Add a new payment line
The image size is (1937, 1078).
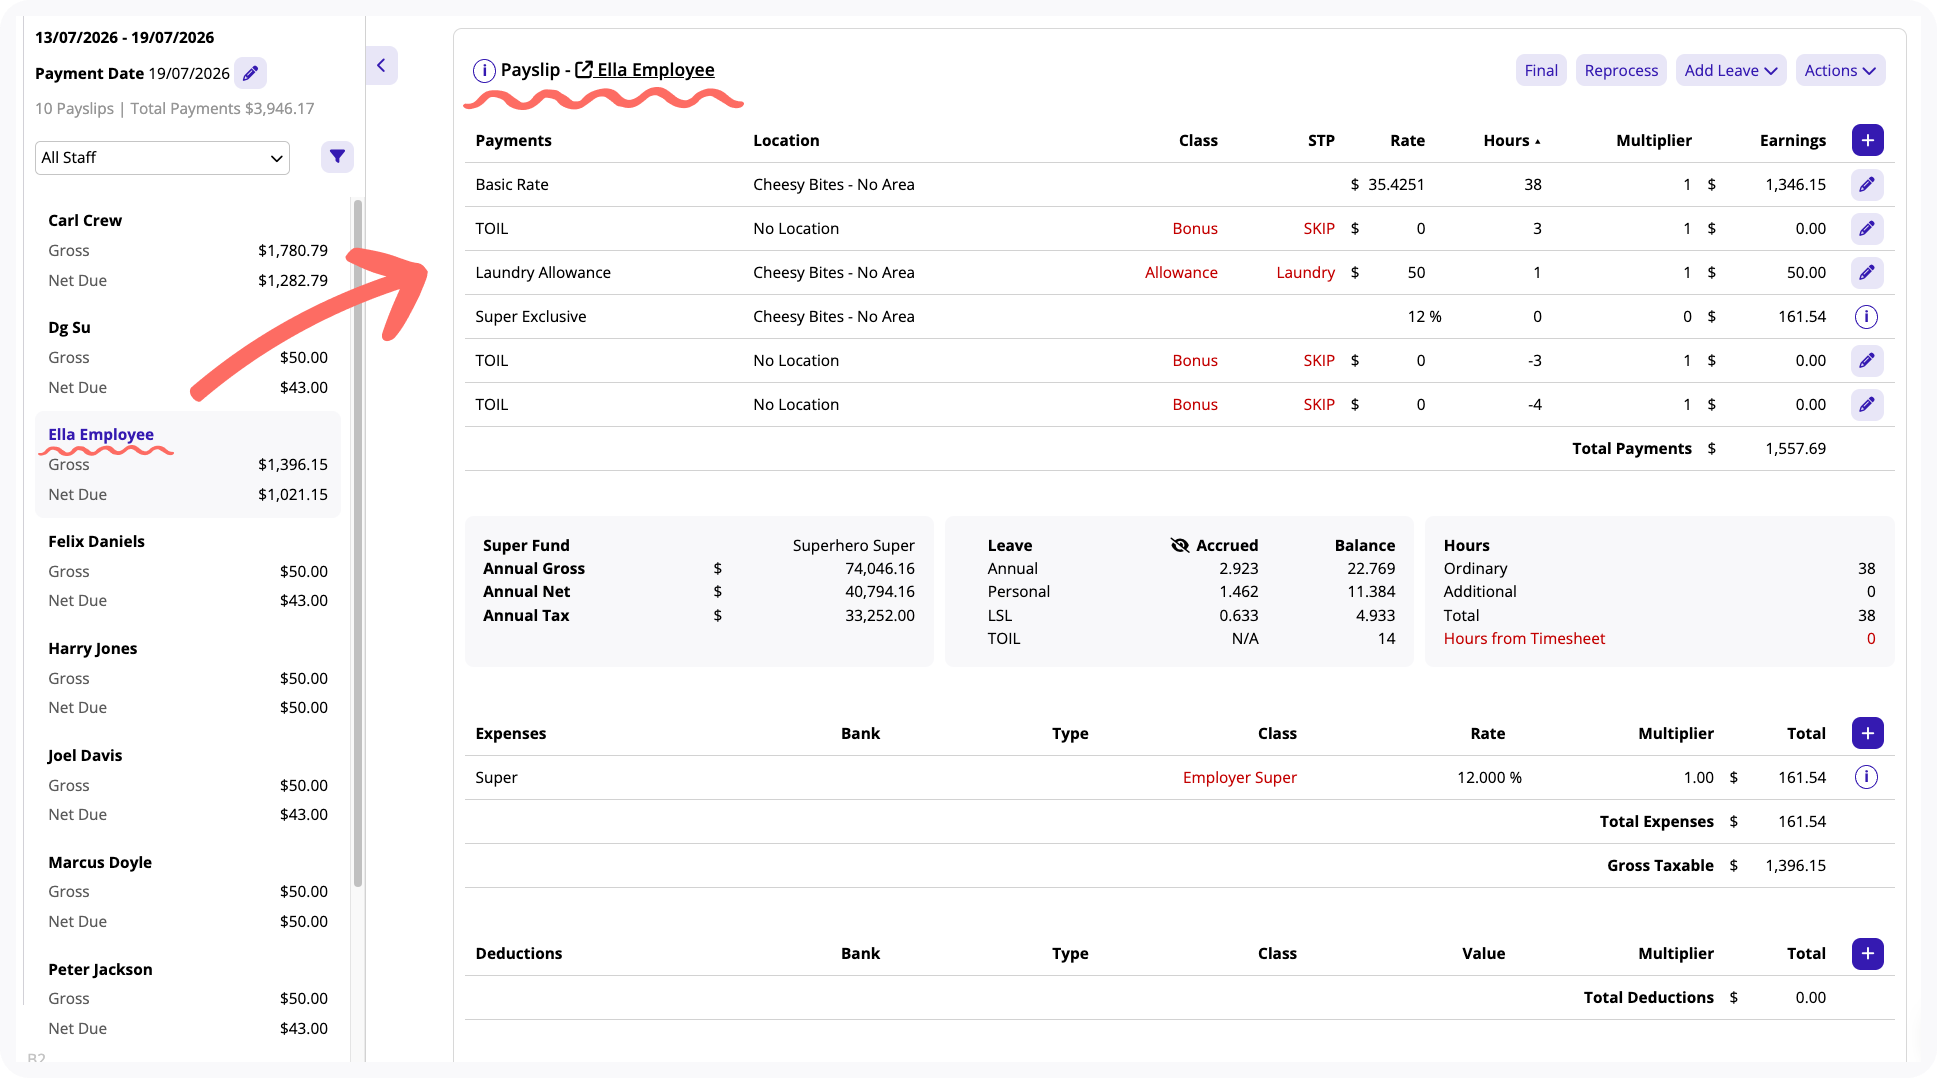click(1867, 140)
